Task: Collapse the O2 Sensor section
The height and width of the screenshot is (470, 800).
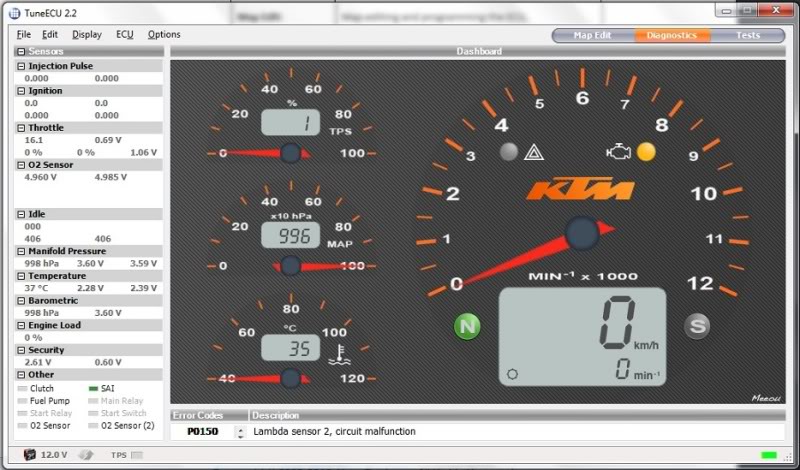Action: click(21, 165)
